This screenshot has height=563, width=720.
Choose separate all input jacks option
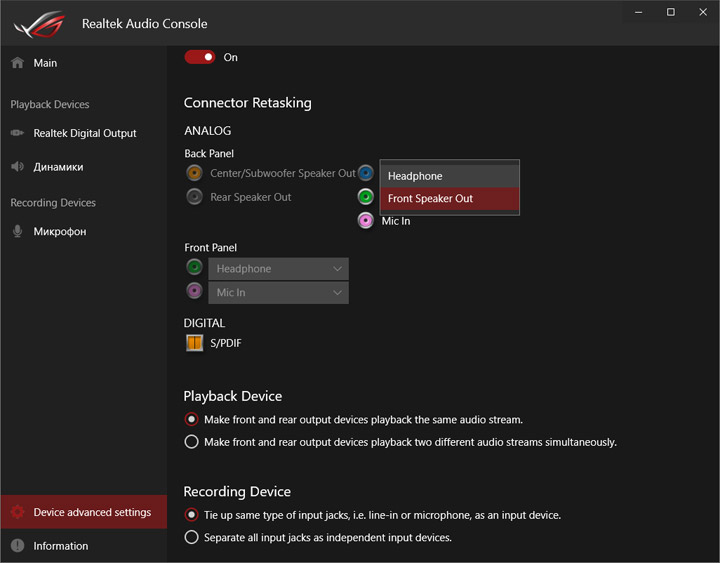[191, 537]
